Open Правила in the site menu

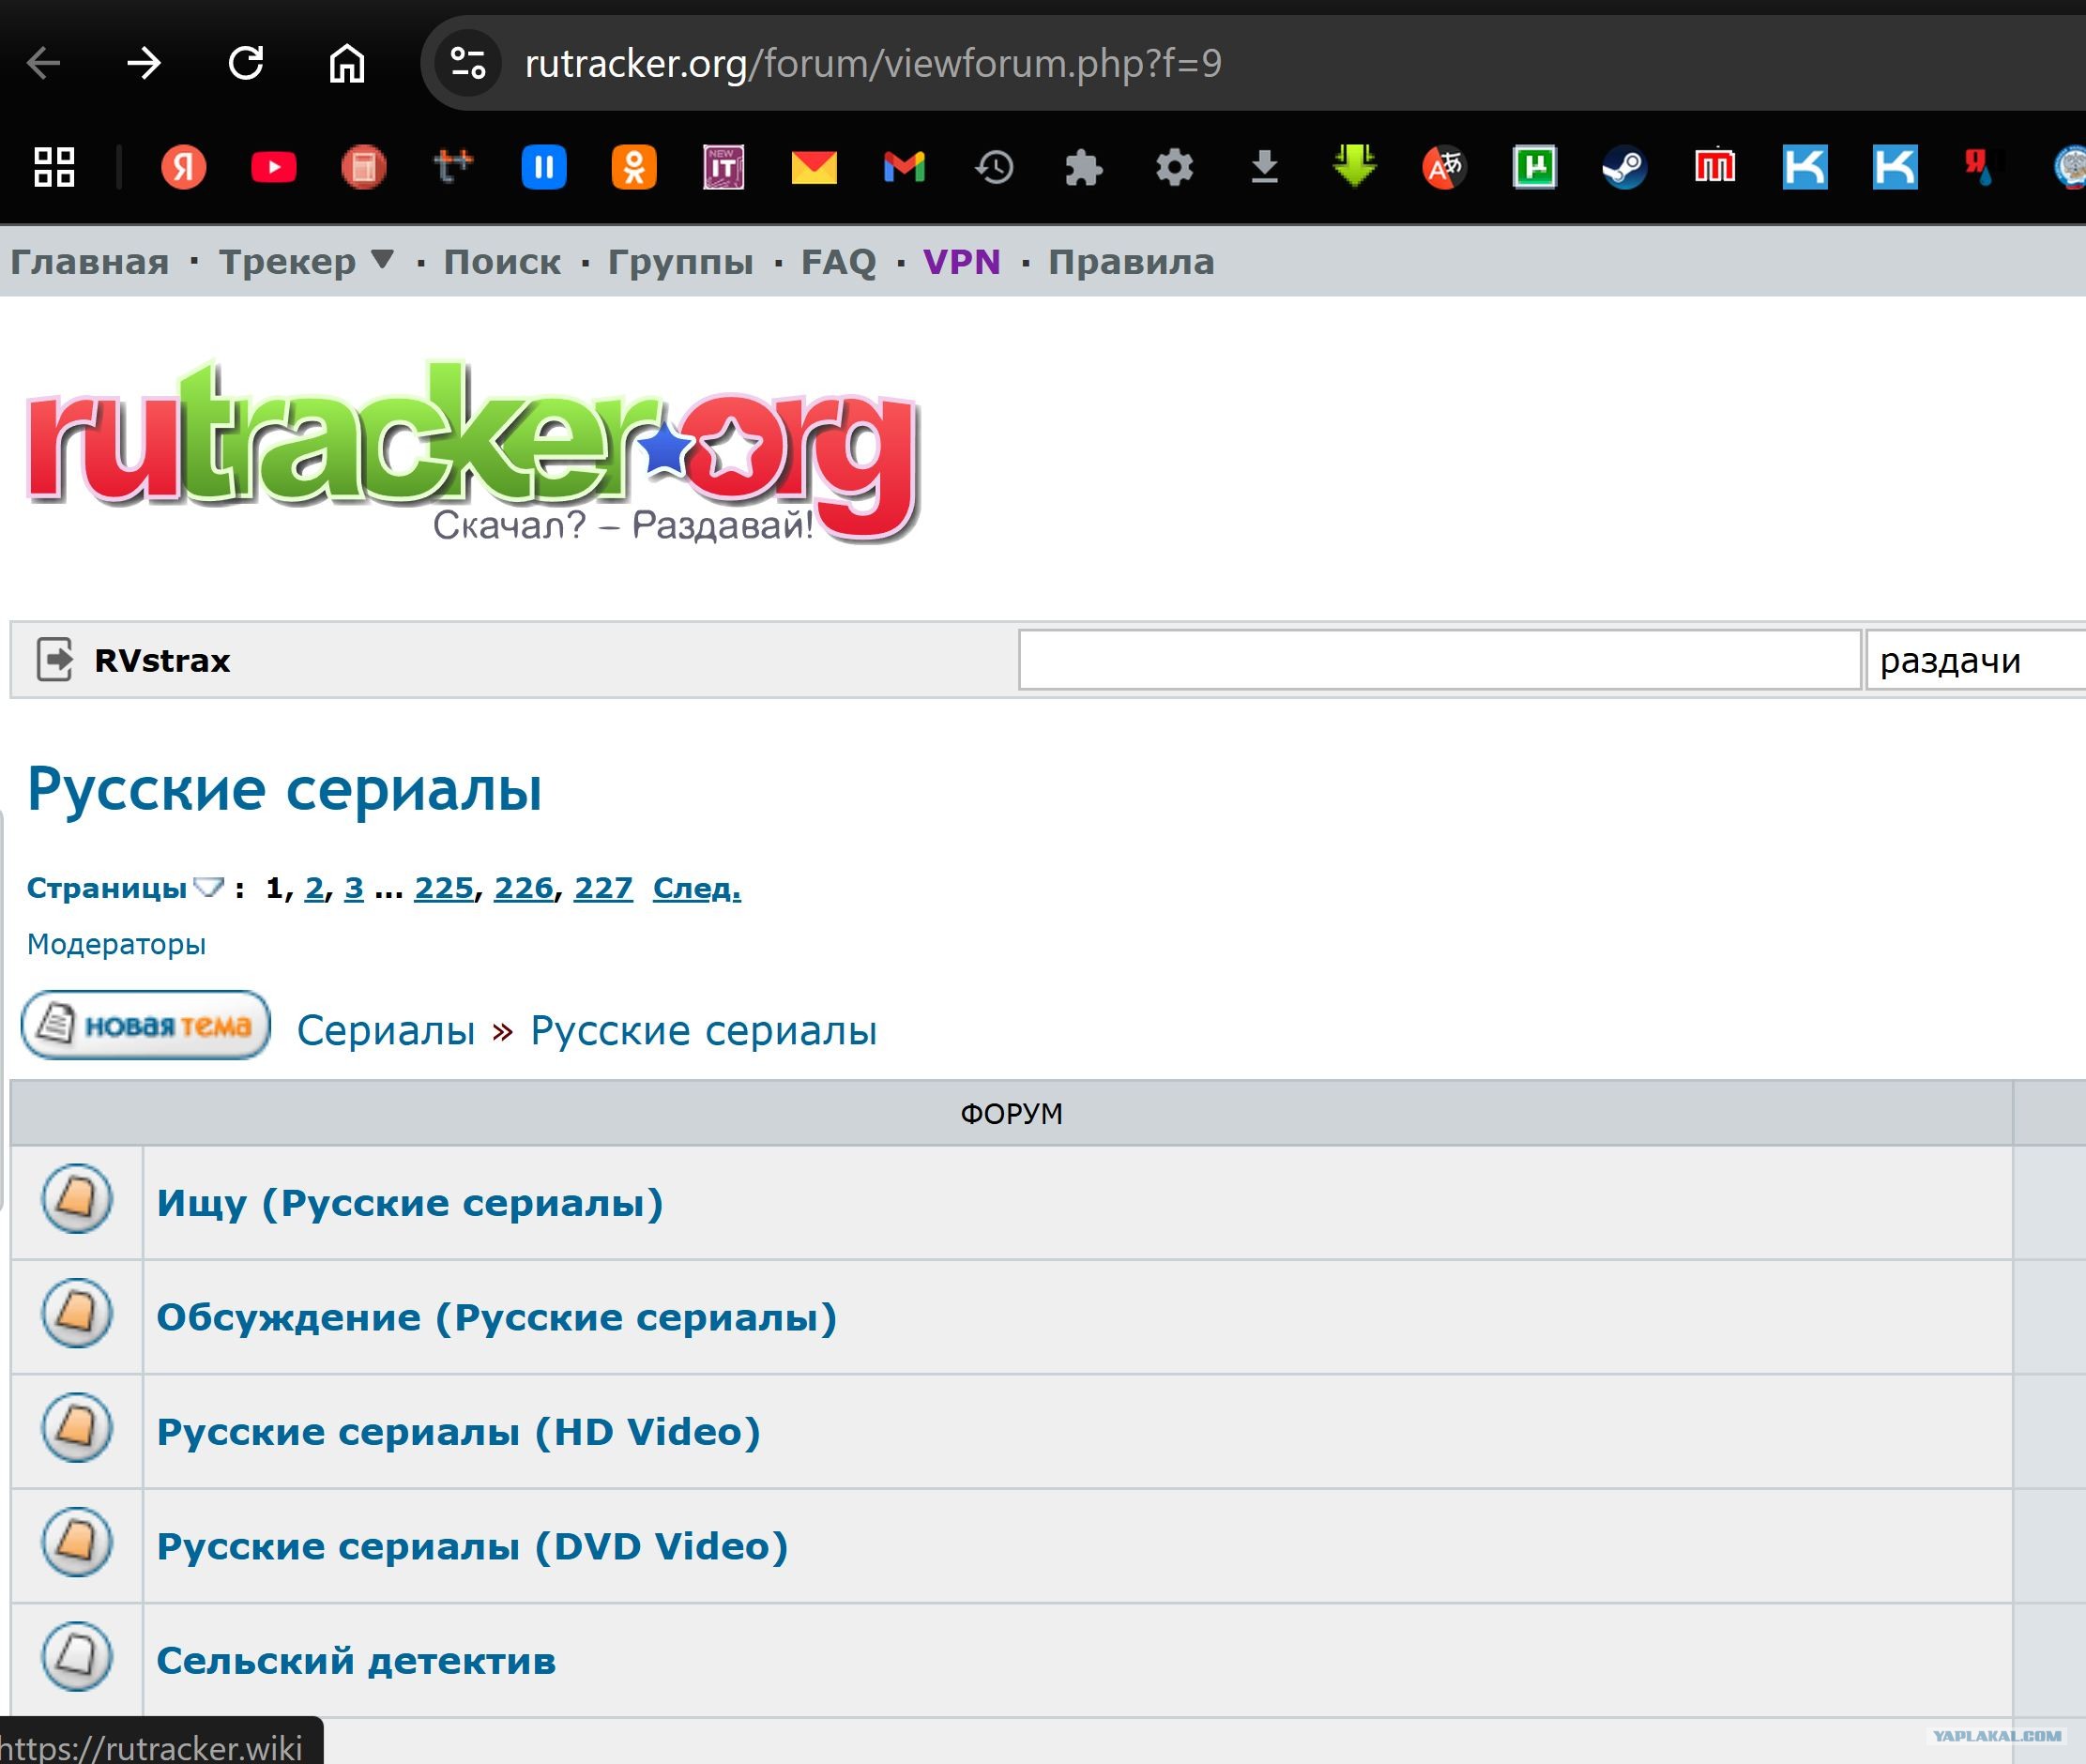pos(1131,262)
